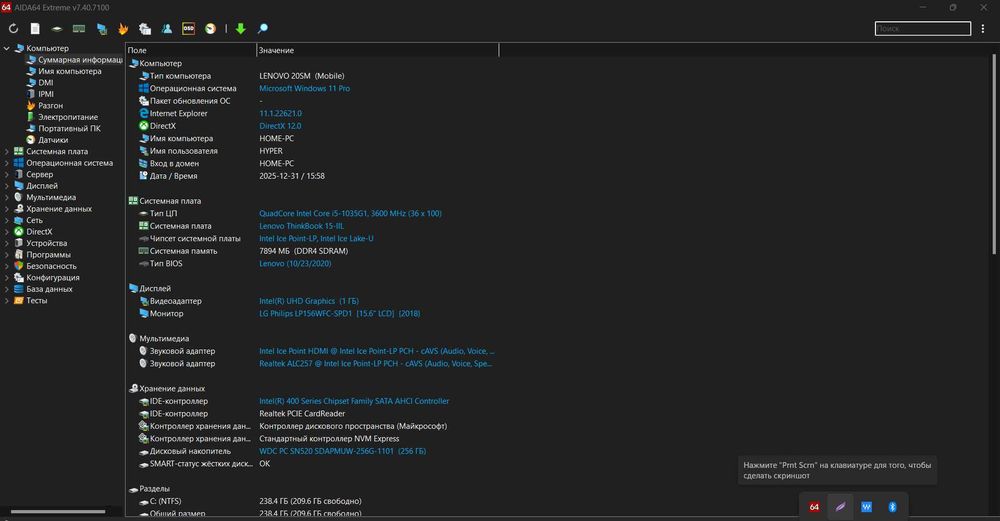Open the WDC PC SN520 disk link
This screenshot has height=521, width=1000.
point(342,451)
